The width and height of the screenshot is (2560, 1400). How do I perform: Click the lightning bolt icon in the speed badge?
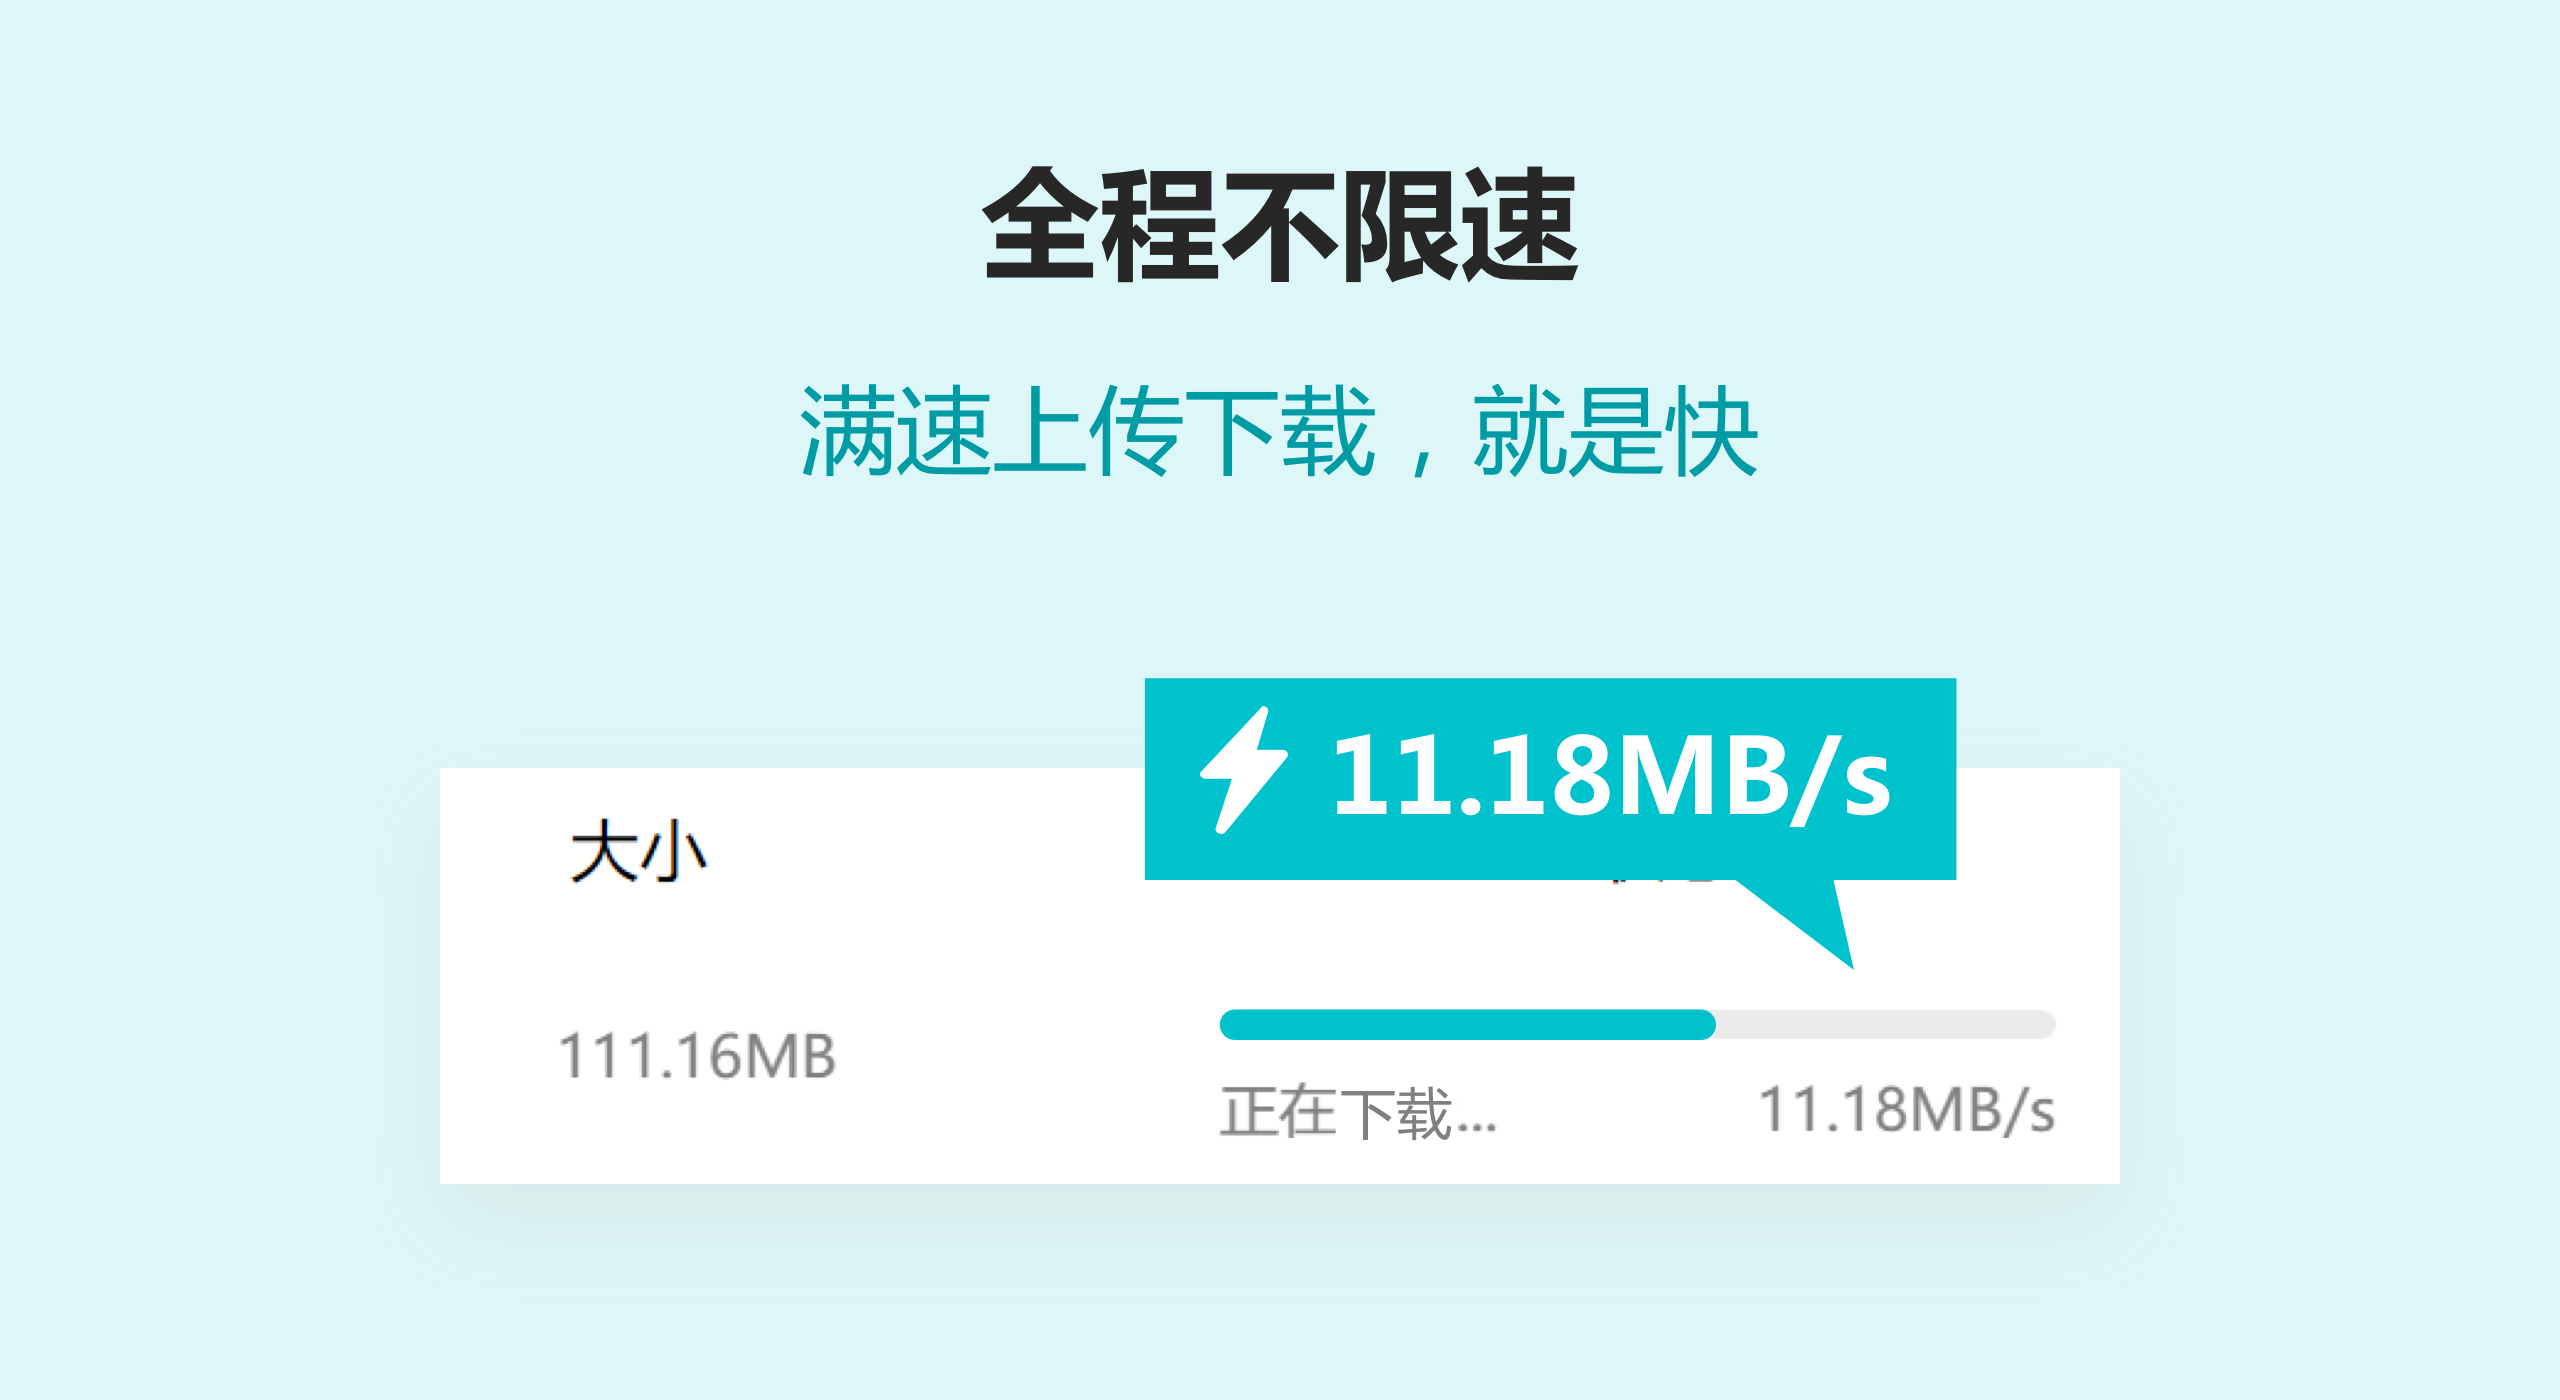(1244, 770)
